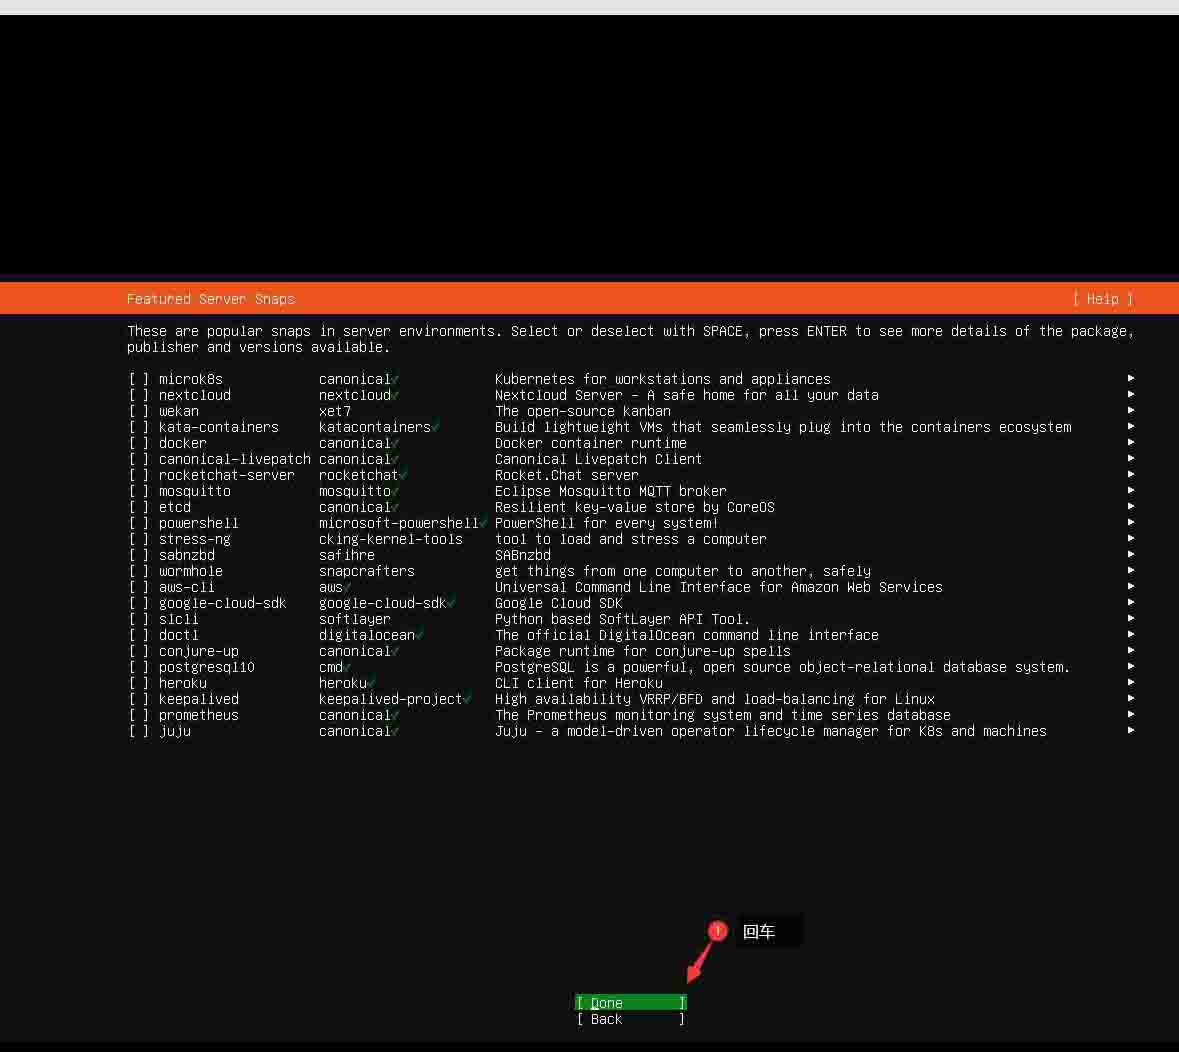Select the snap name "prometheus"
Image resolution: width=1179 pixels, height=1052 pixels.
click(x=199, y=715)
